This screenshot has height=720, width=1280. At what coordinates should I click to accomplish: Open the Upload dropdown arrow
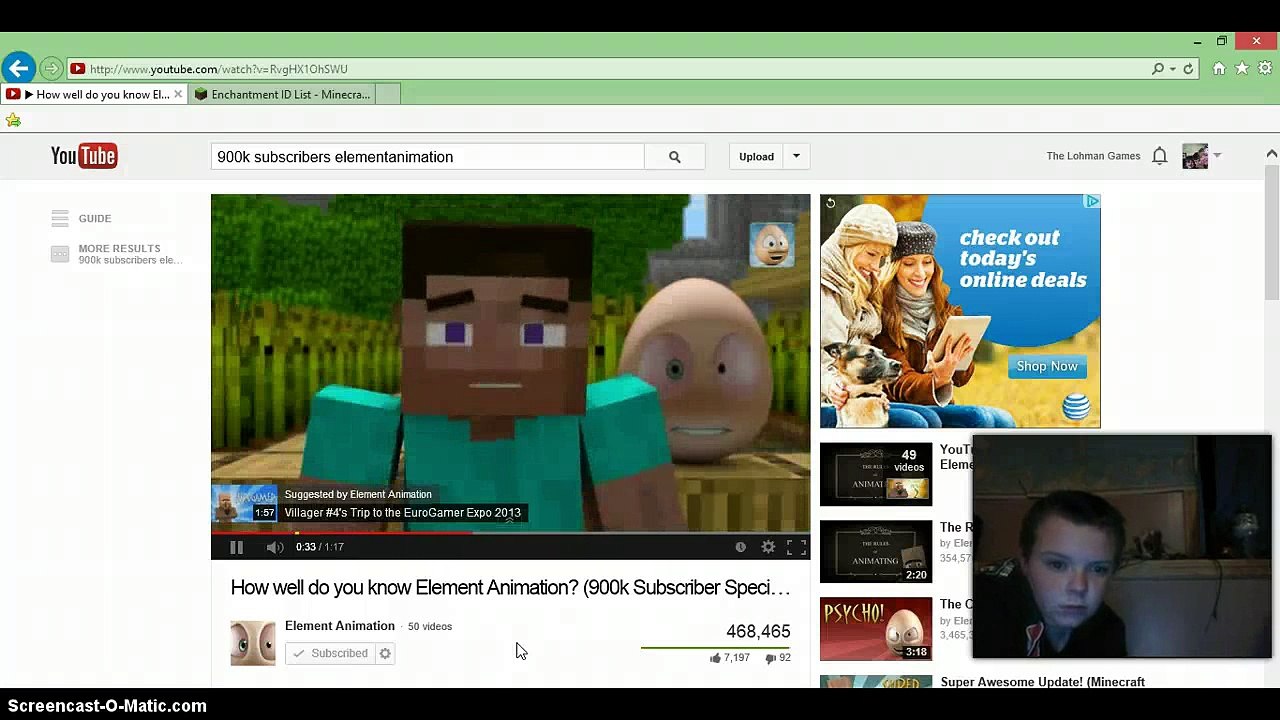tap(796, 156)
